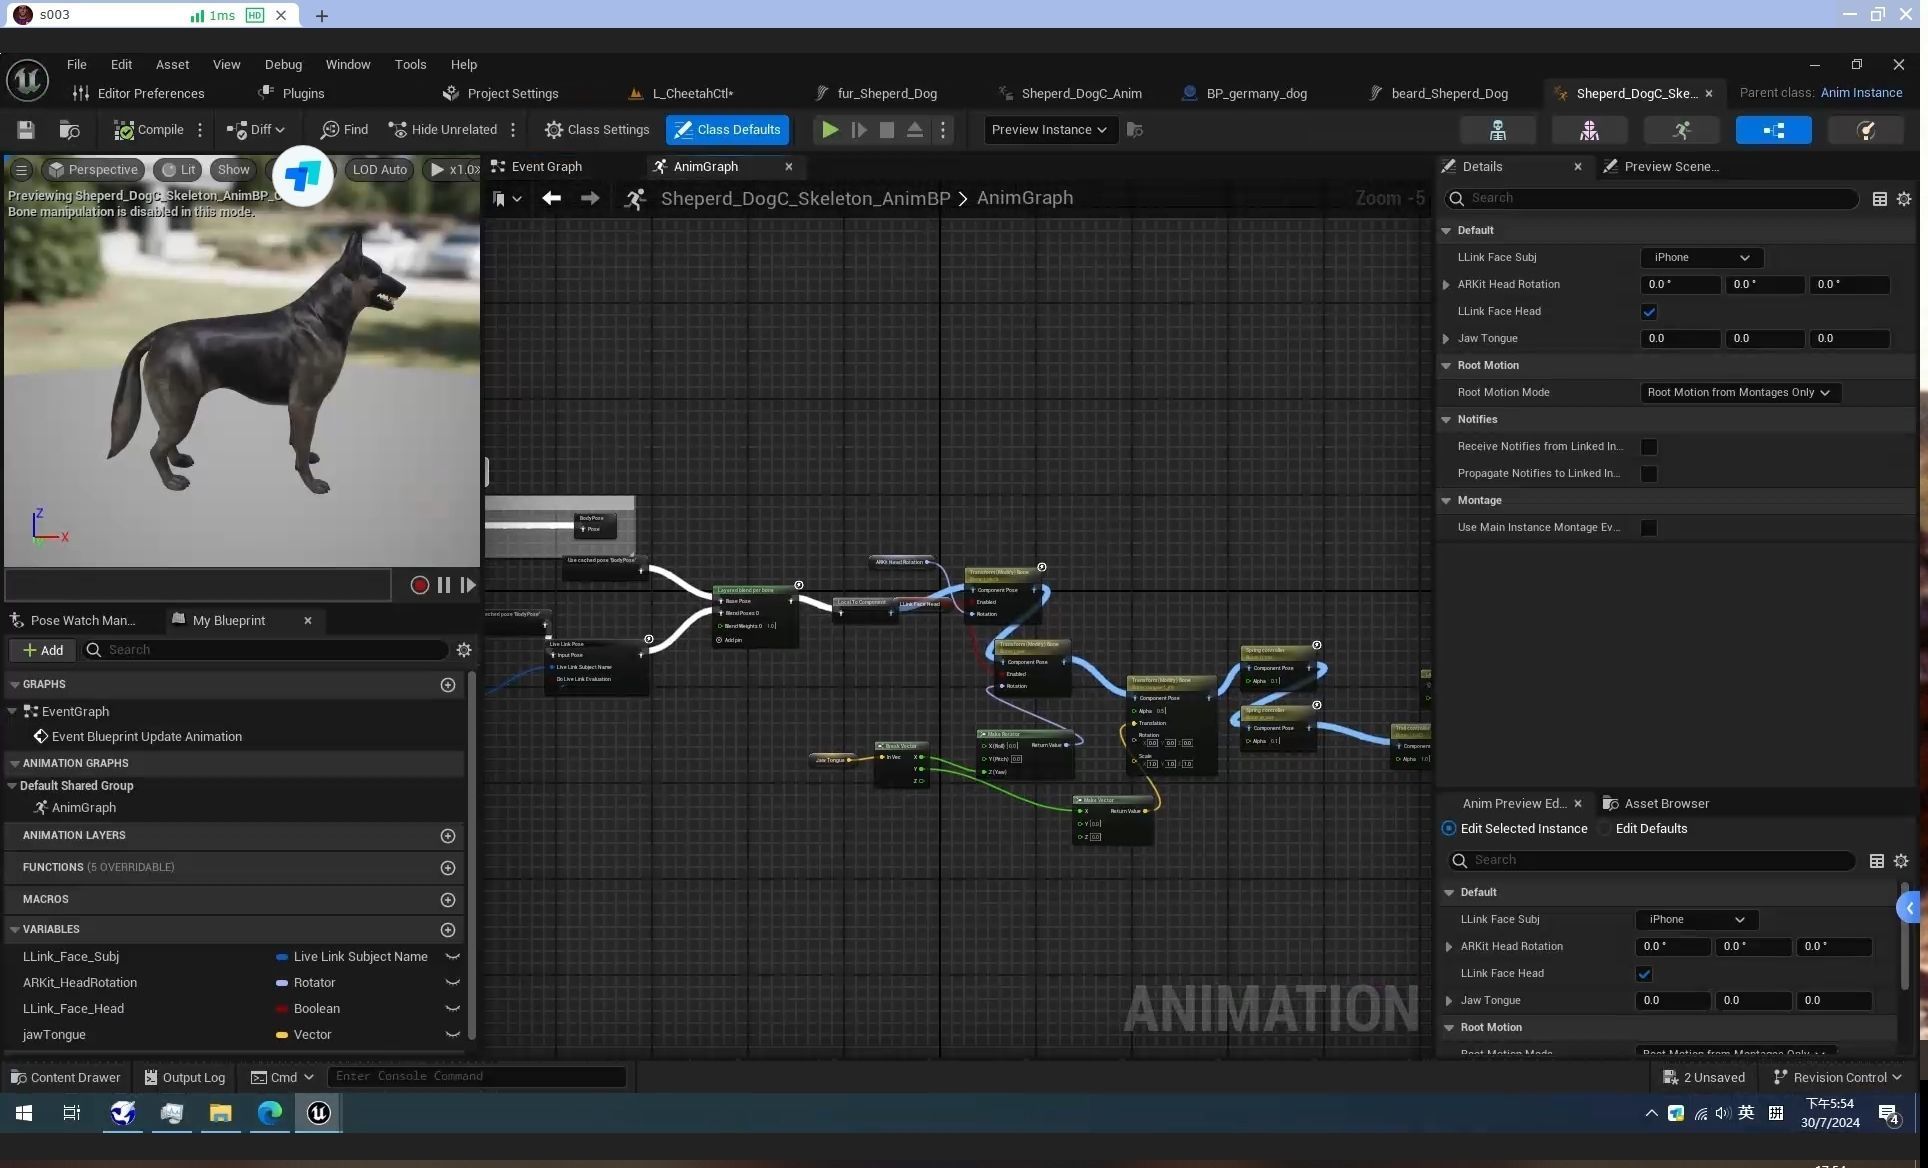1928x1168 pixels.
Task: Expand the ARKit Head Rotation property in the Details panel
Action: click(1446, 285)
